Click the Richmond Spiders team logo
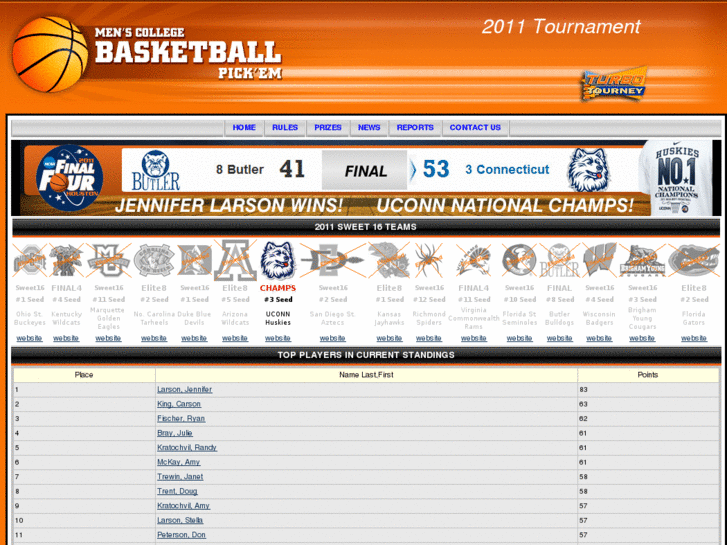The width and height of the screenshot is (727, 545). (x=429, y=260)
